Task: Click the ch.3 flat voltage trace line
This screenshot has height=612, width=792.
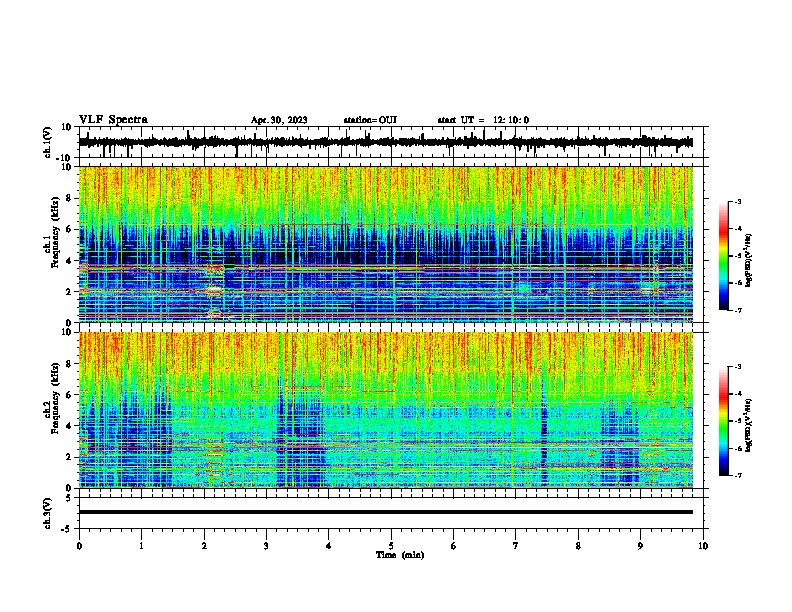Action: 386,512
